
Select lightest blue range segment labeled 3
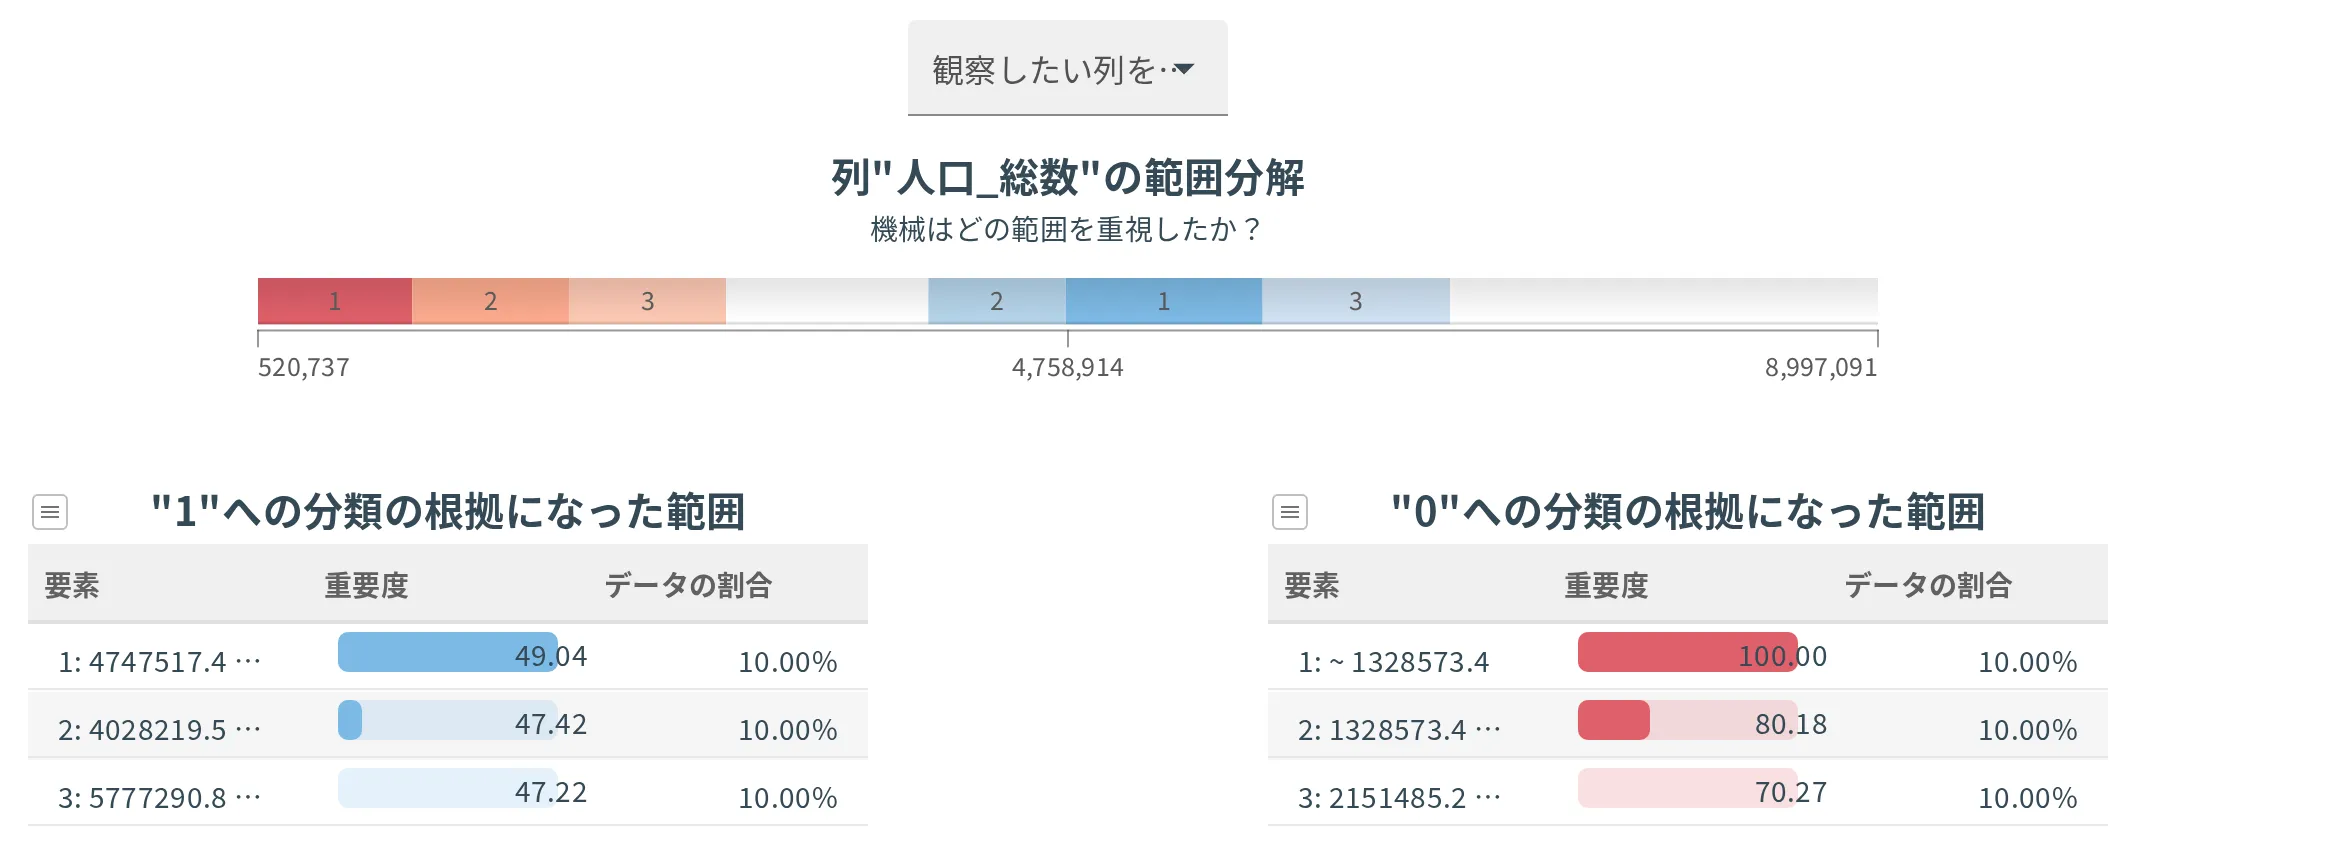point(1356,301)
